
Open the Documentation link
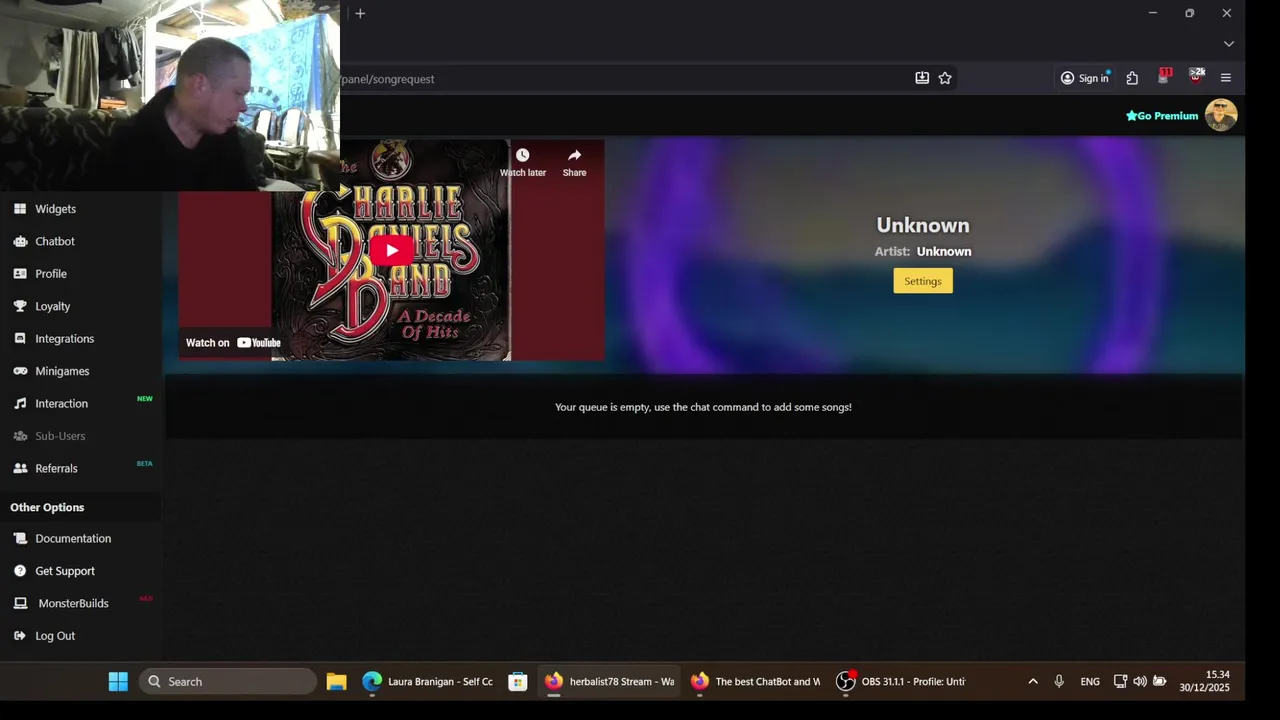(x=73, y=538)
